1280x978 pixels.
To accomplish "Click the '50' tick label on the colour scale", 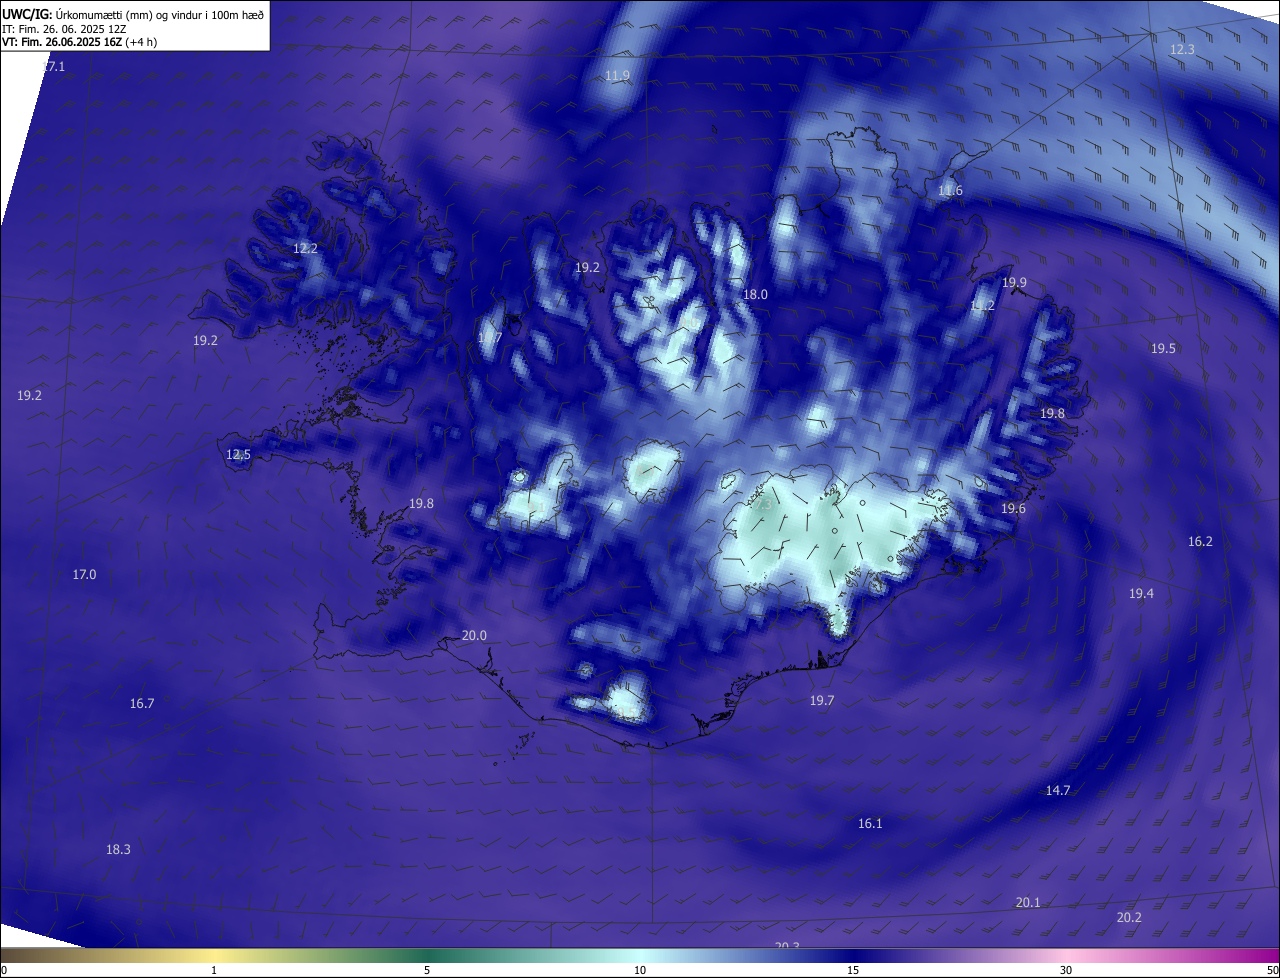I will point(1271,970).
